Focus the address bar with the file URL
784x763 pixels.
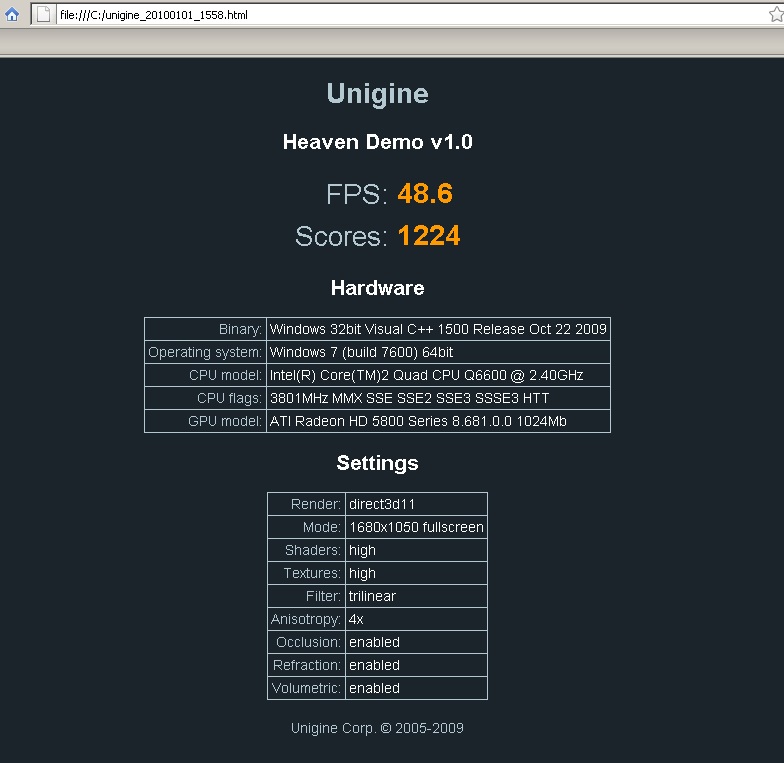(410, 15)
